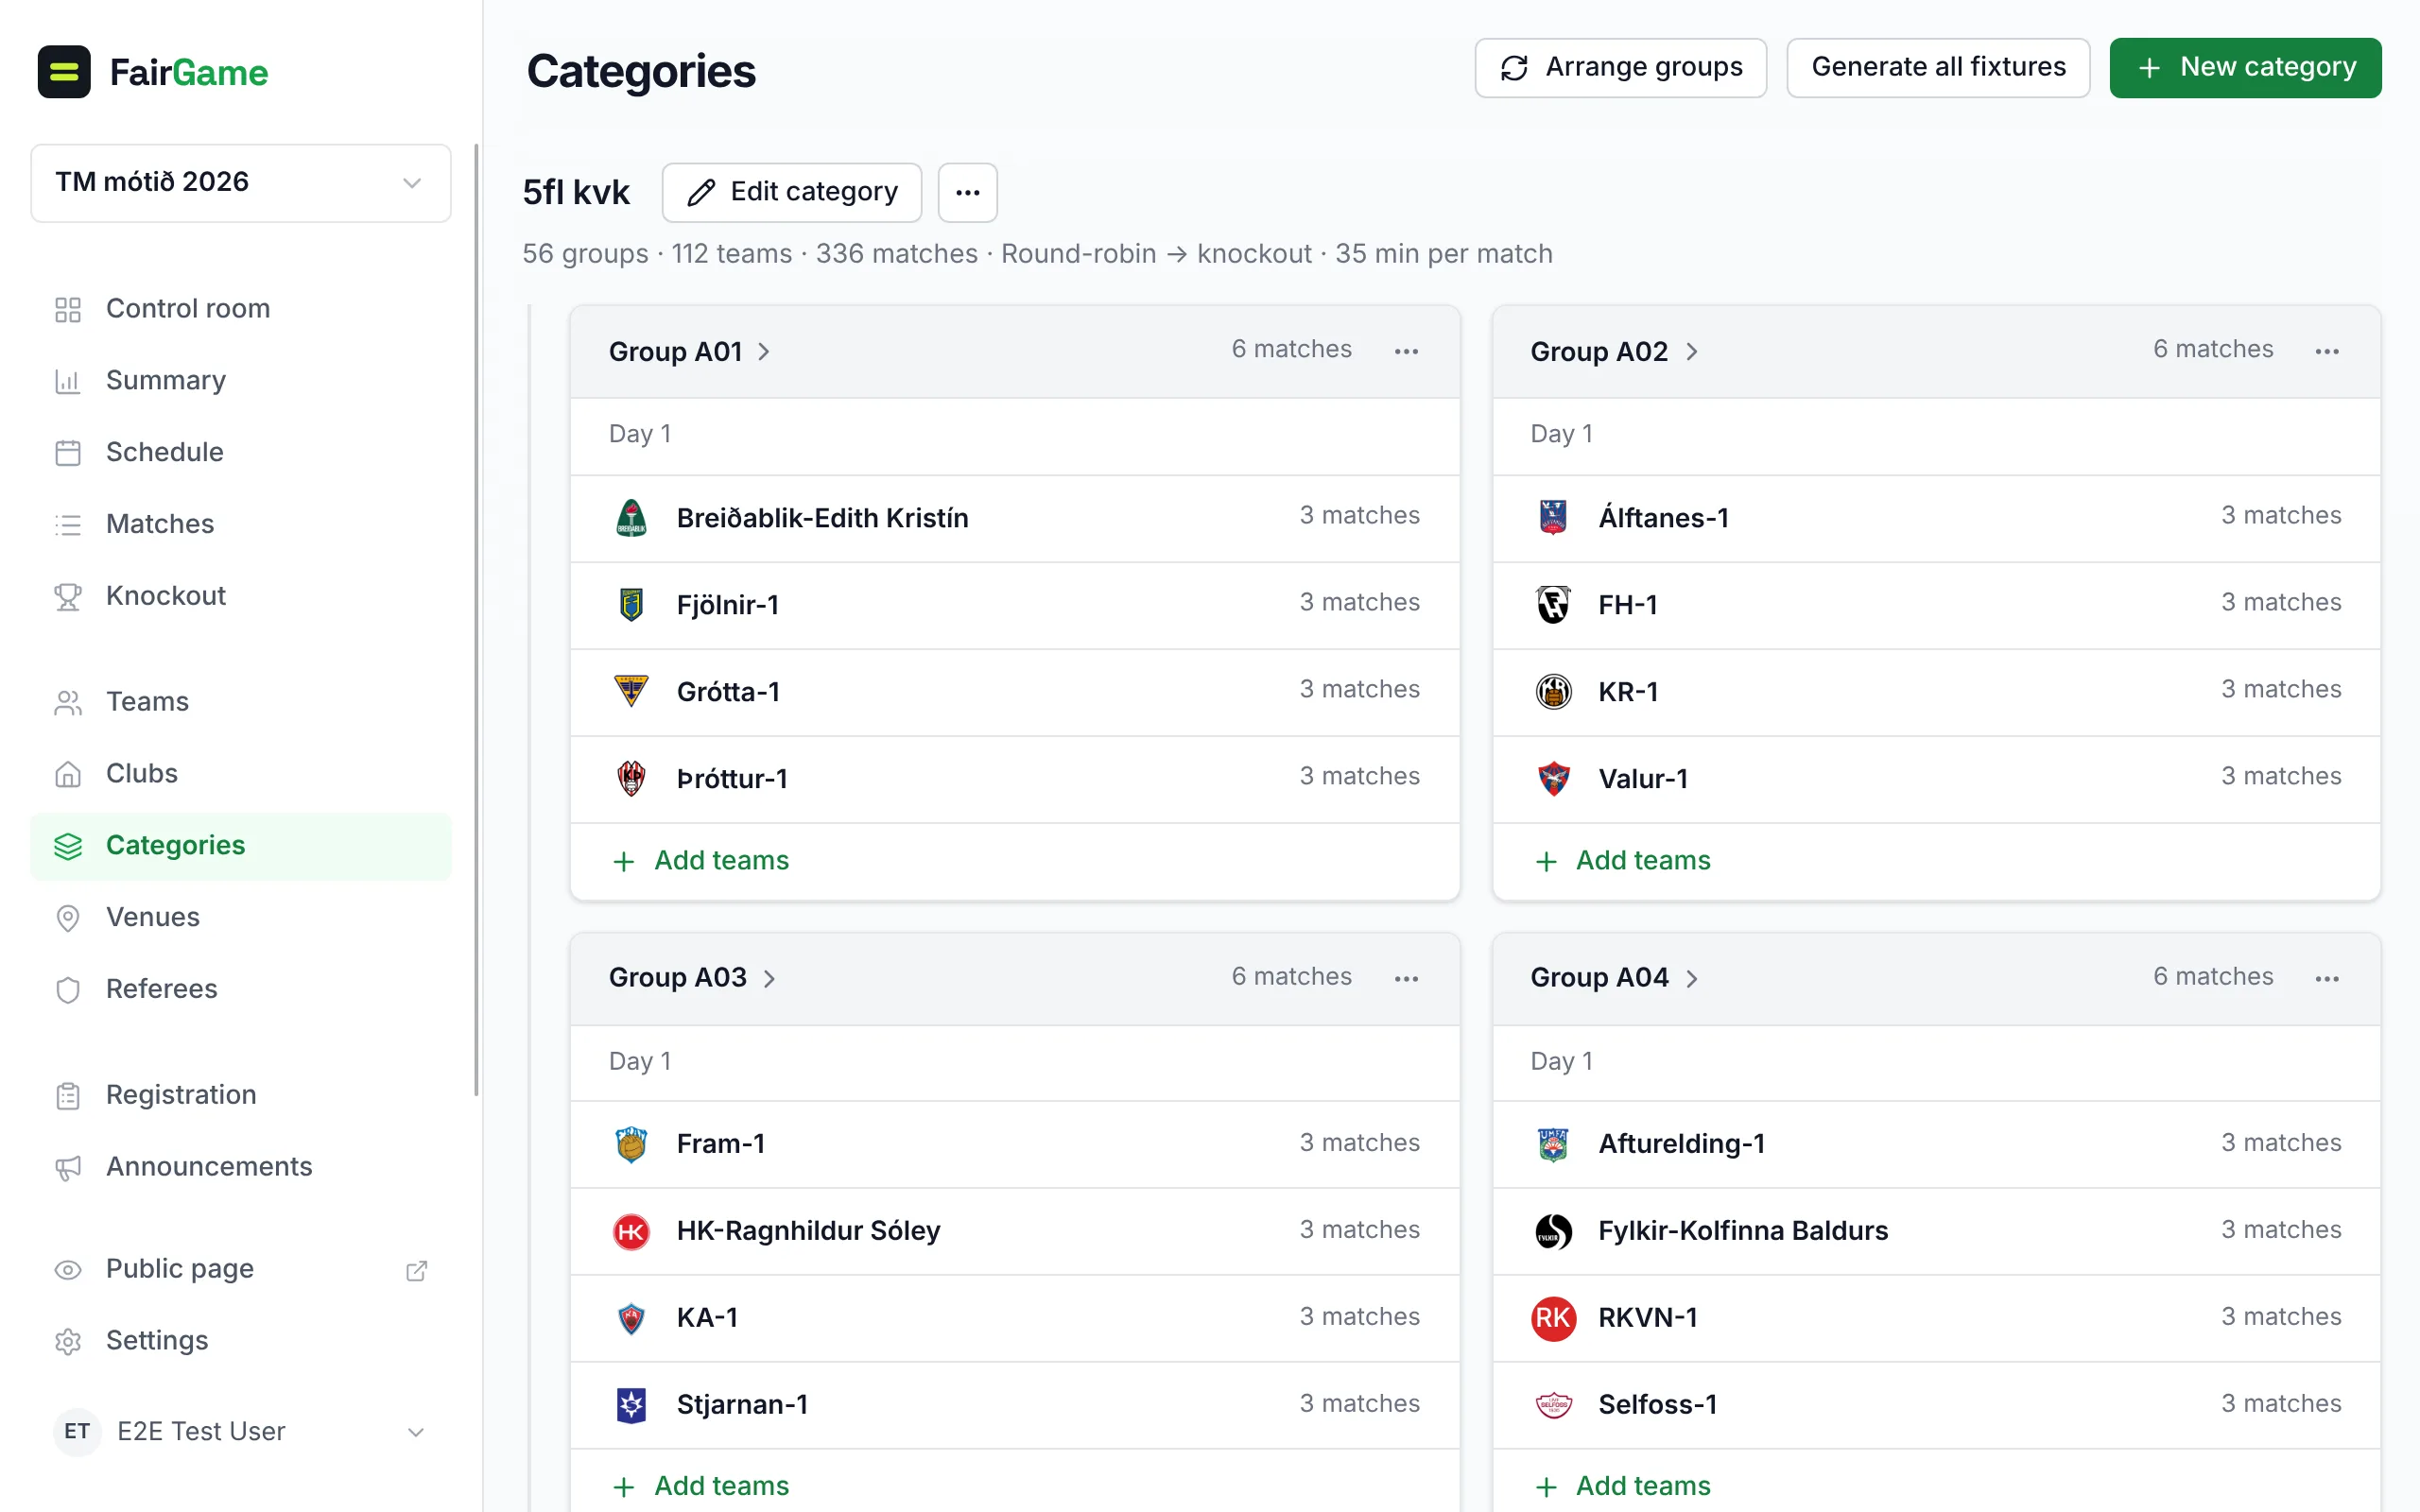Expand Group A03 via its chevron
Image resolution: width=2420 pixels, height=1512 pixels.
769,979
